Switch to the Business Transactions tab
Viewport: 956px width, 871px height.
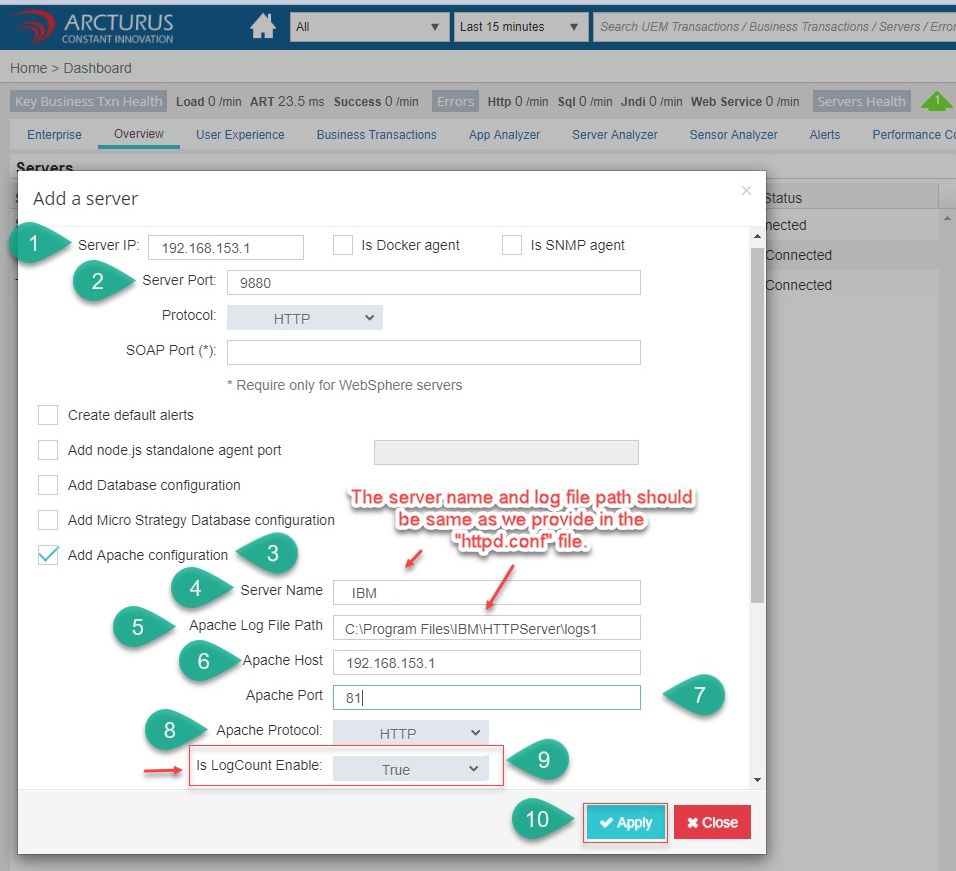[376, 135]
